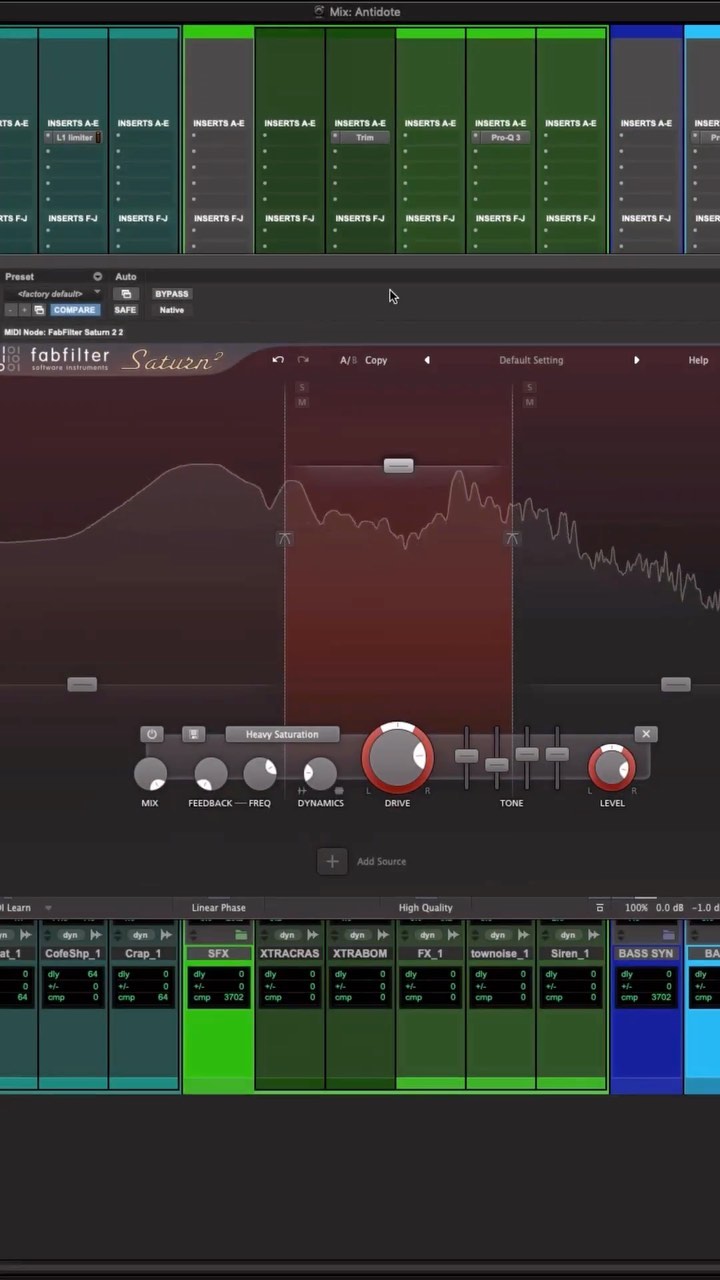Click the preset copy settings icon
Screen dimensions: 720x1280
[39, 310]
